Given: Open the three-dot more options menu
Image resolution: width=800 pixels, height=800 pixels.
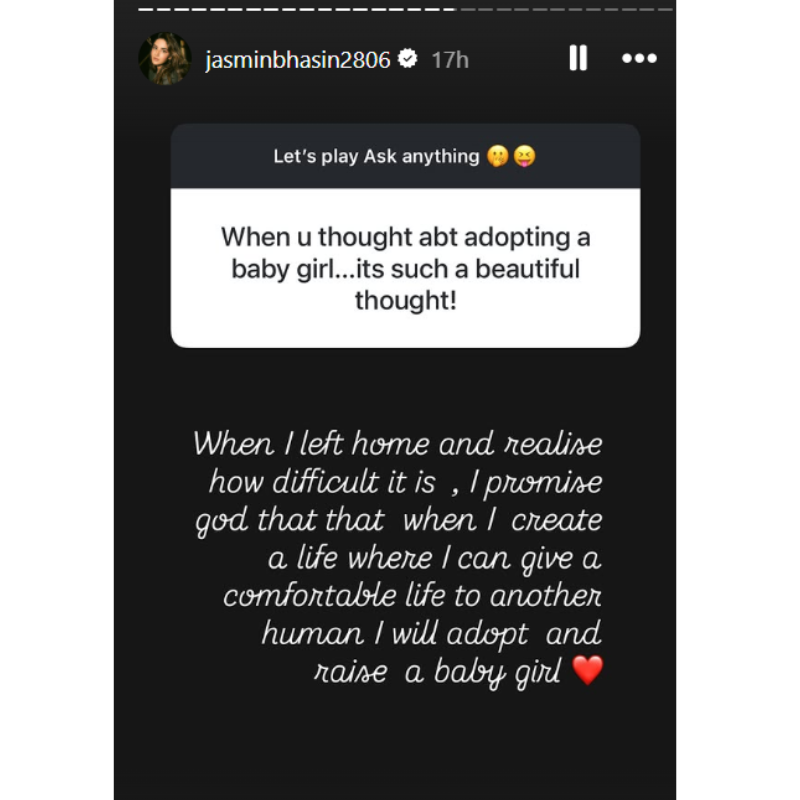Looking at the screenshot, I should pyautogui.click(x=639, y=58).
